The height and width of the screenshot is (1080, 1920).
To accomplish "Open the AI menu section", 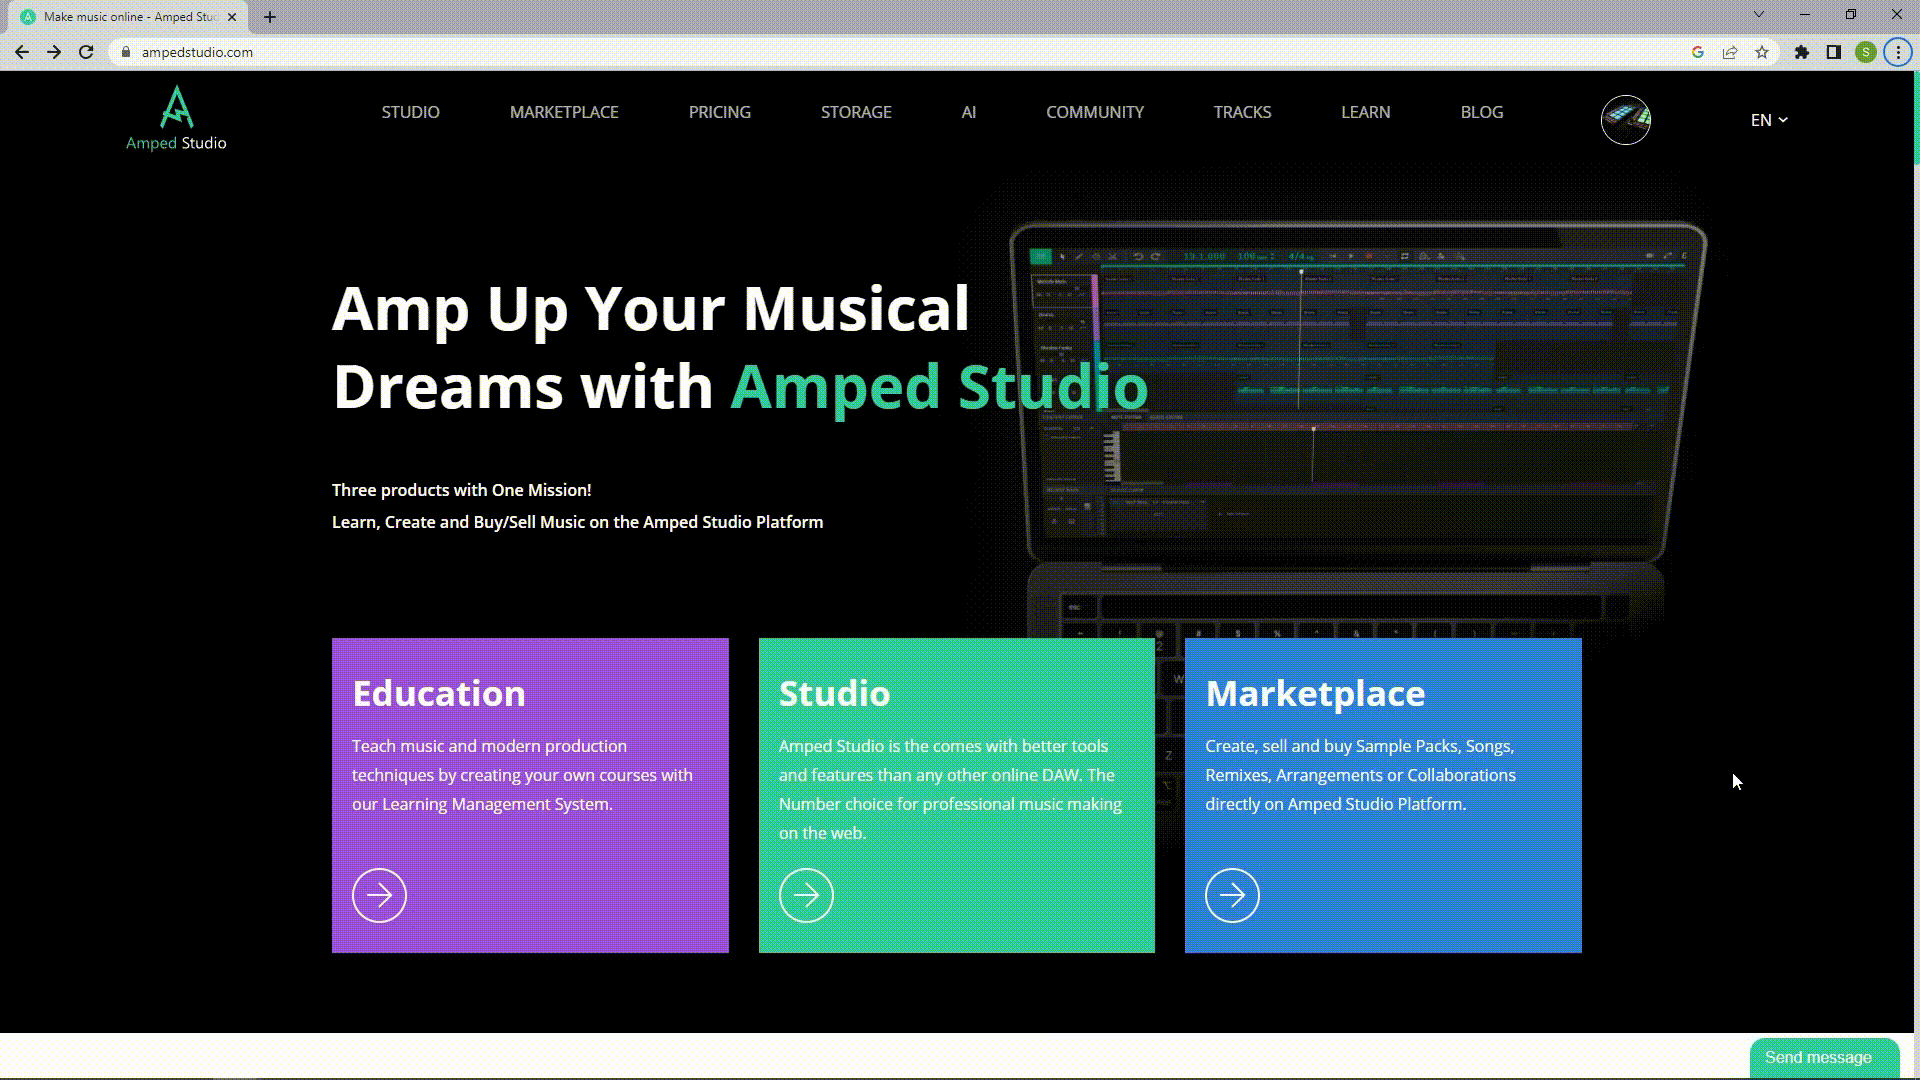I will [969, 112].
